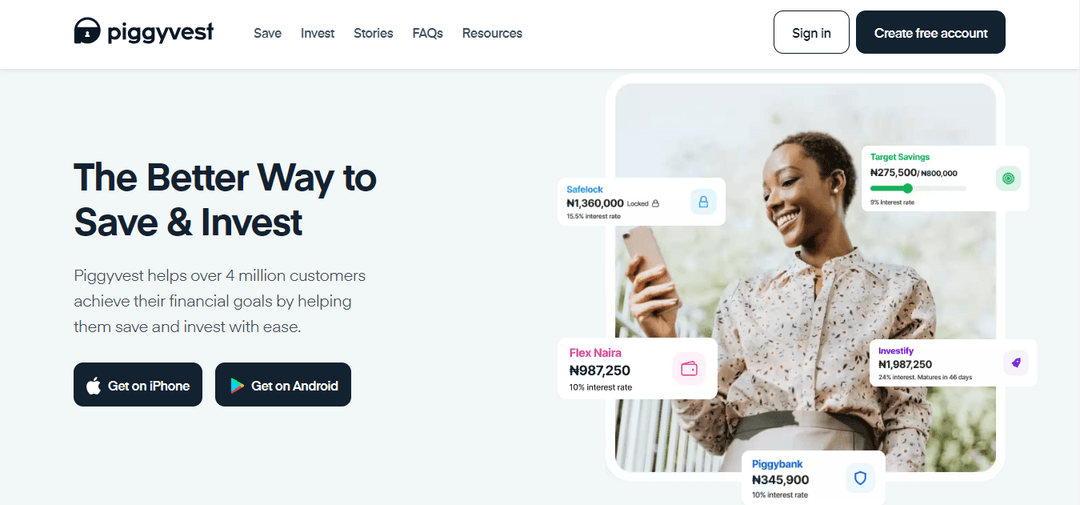Image resolution: width=1080 pixels, height=505 pixels.
Task: Click the Google Play triangle icon
Action: click(237, 386)
